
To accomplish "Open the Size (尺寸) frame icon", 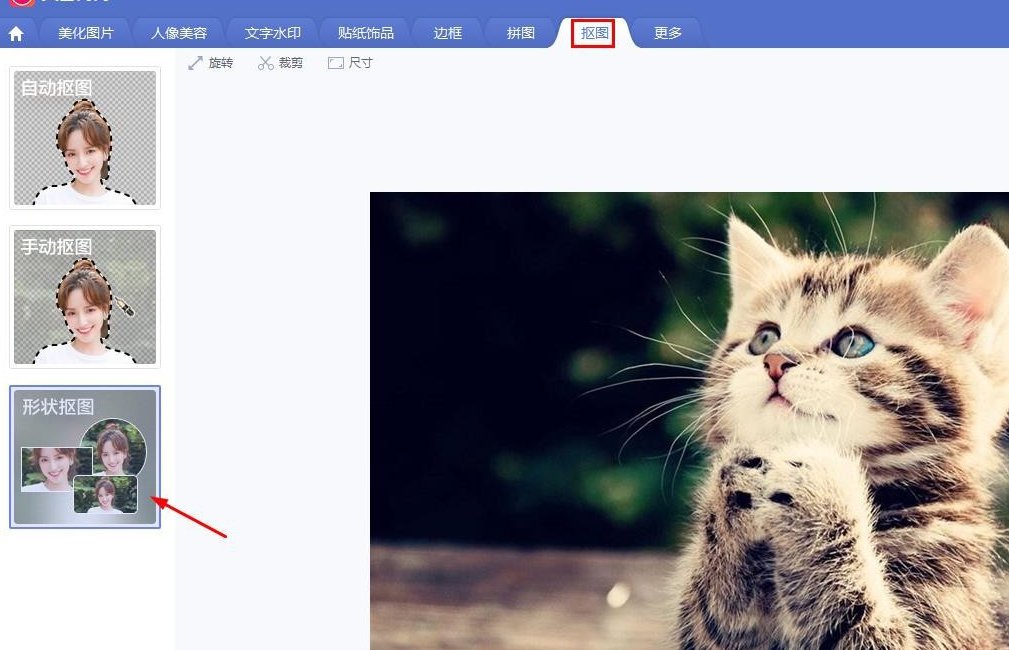I will (x=335, y=62).
